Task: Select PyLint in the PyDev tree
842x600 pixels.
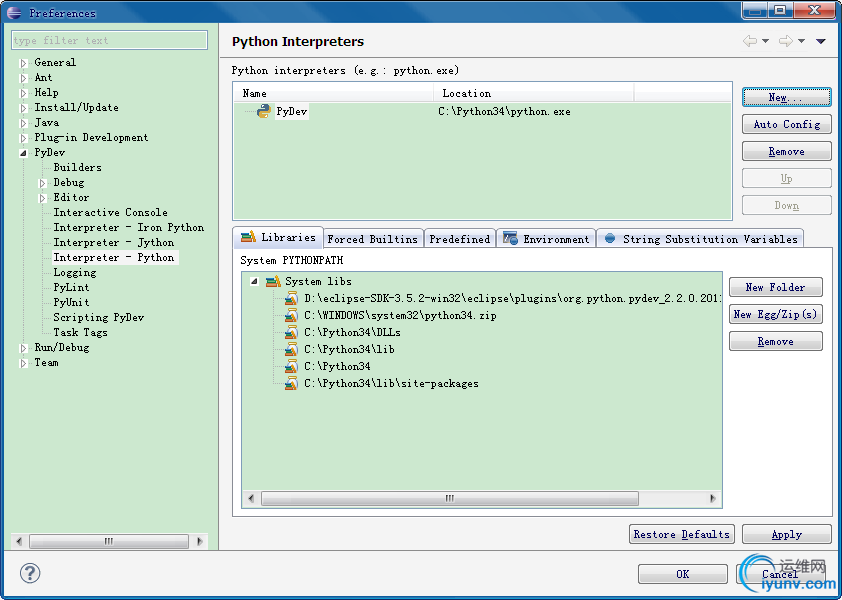Action: [71, 287]
